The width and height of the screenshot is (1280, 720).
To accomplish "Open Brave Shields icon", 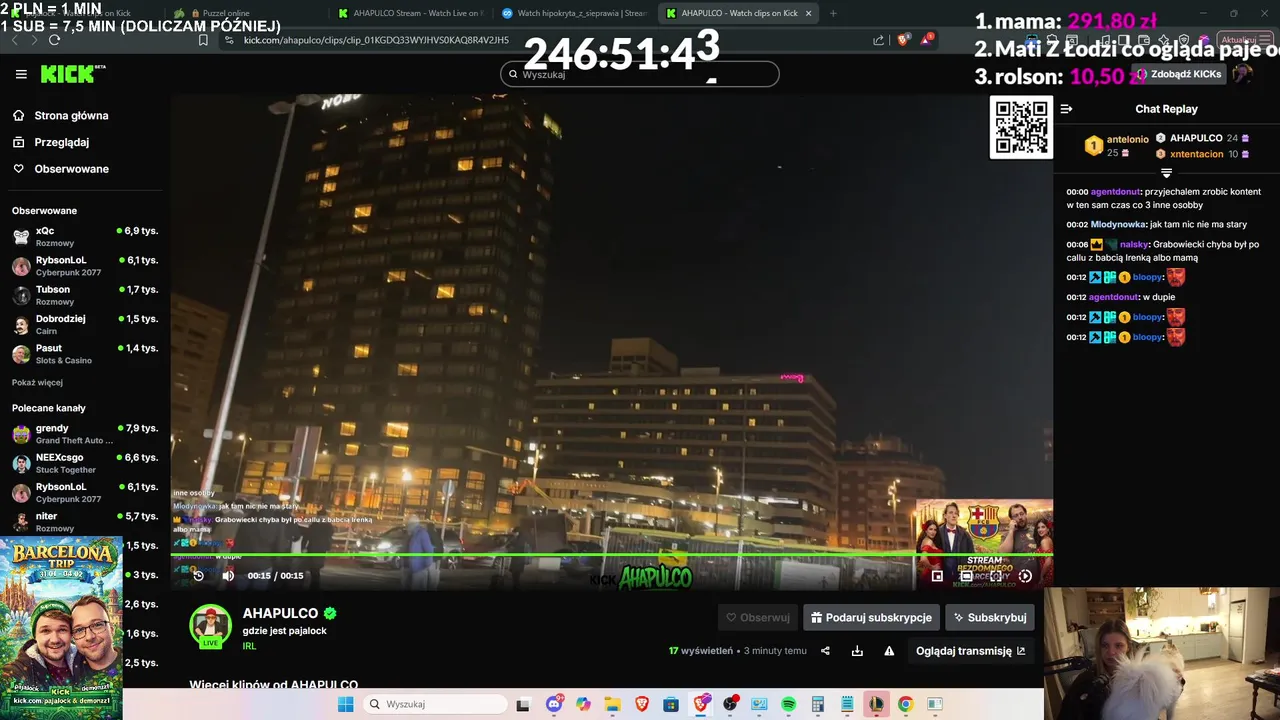I will pyautogui.click(x=902, y=40).
